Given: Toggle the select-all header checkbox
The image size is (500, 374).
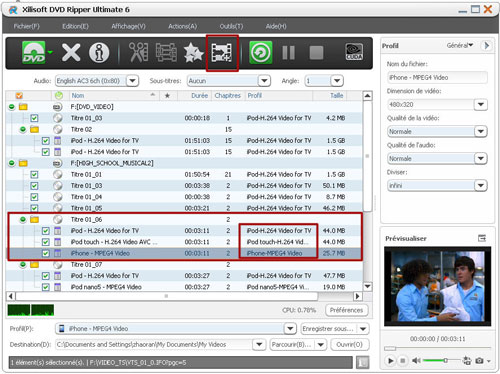Looking at the screenshot, I should [19, 96].
